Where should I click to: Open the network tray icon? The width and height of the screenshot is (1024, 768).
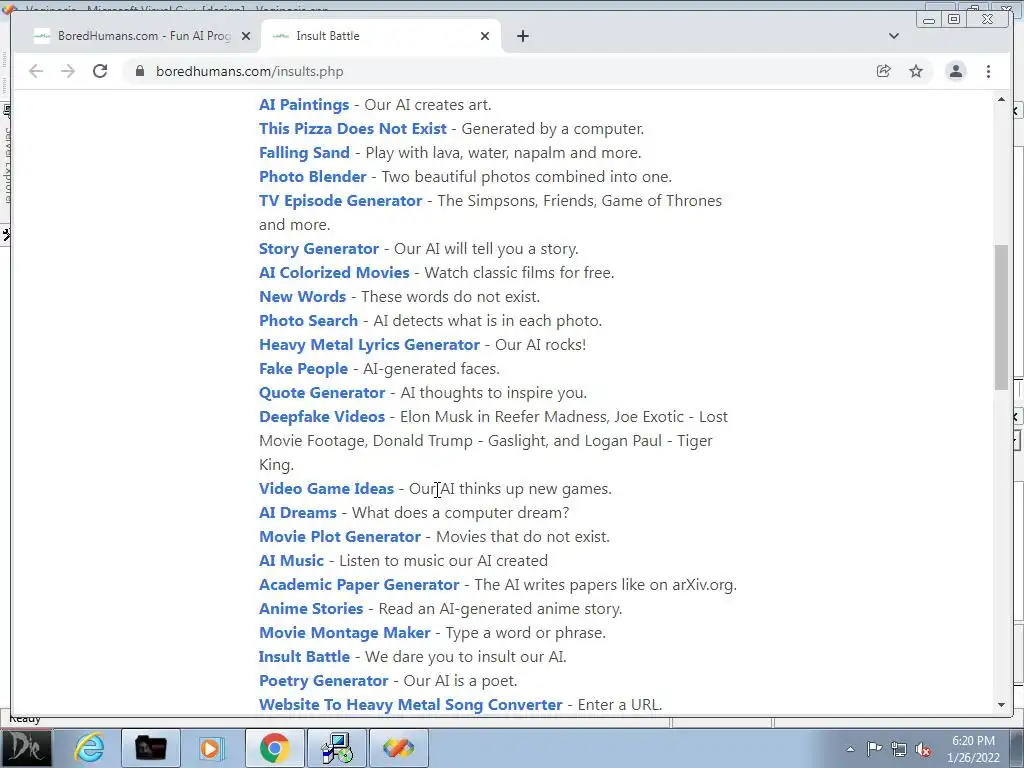899,749
